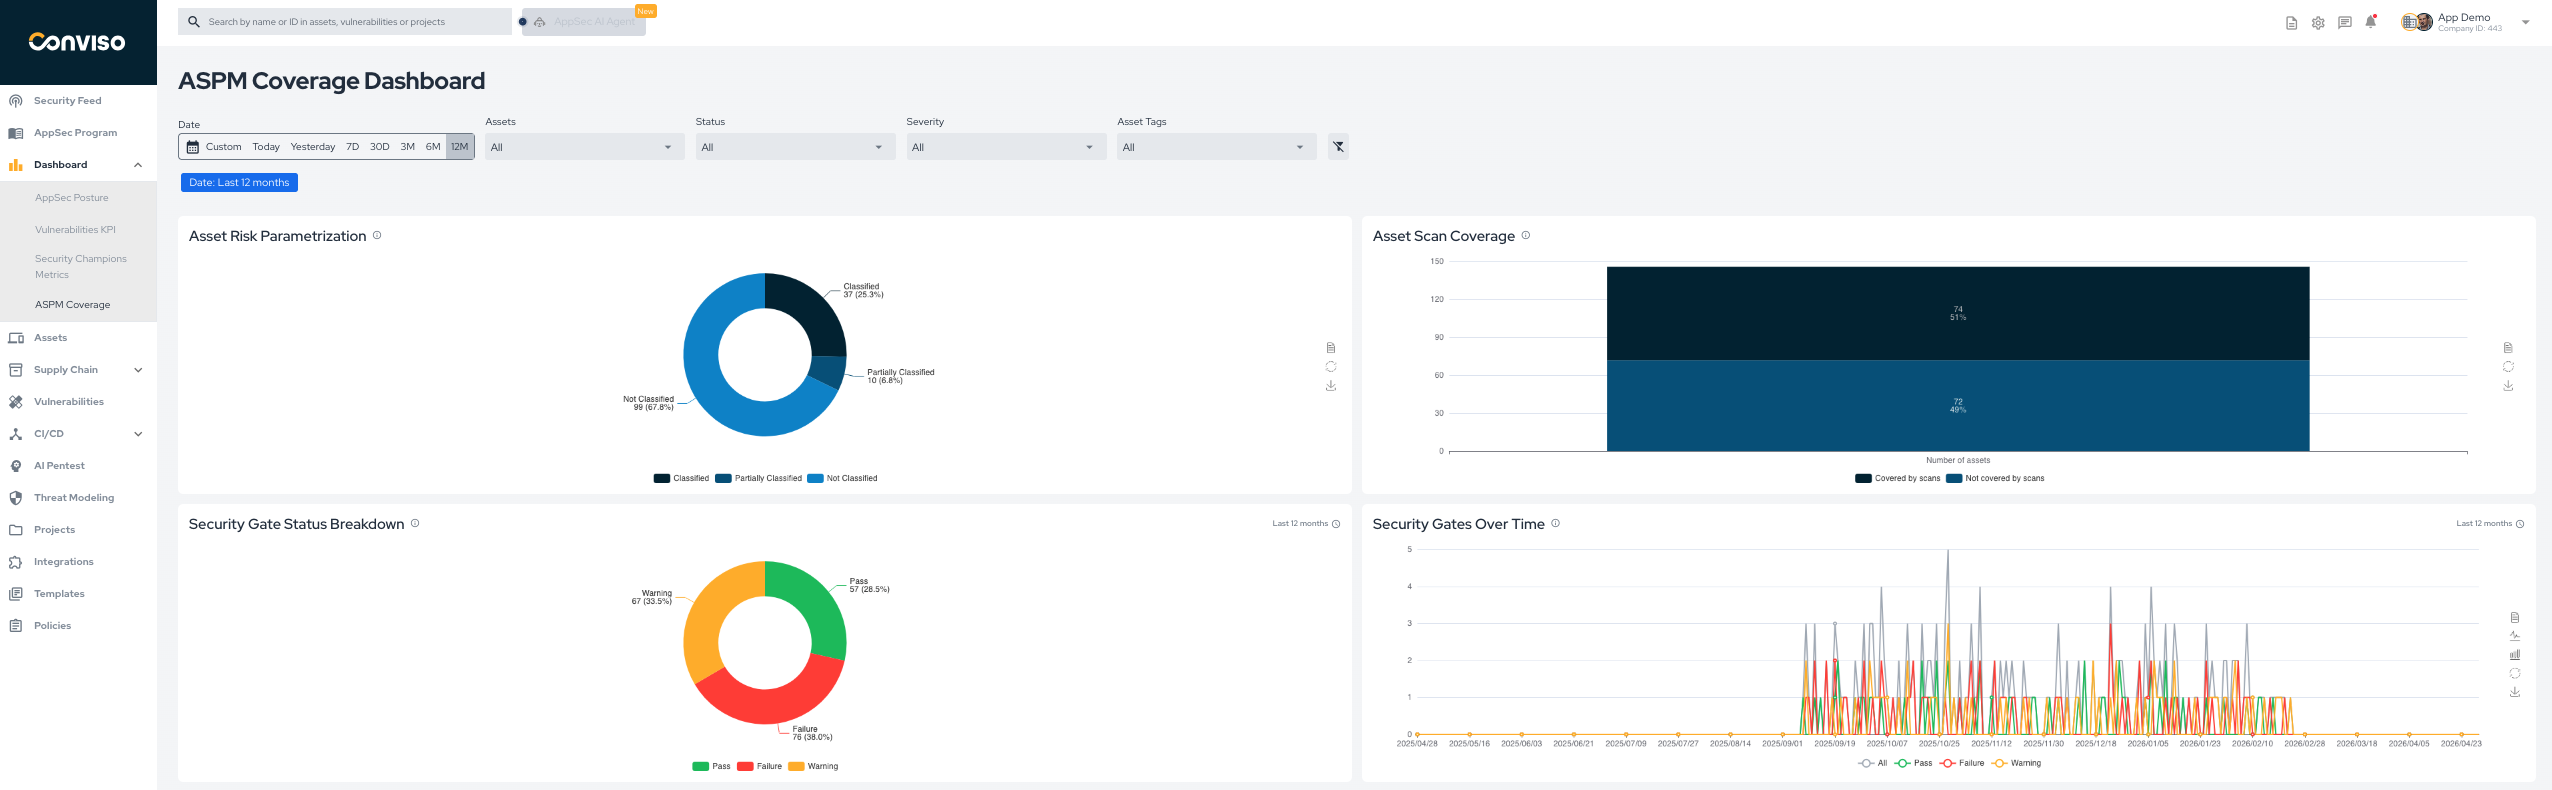
Task: Open the chat messages icon
Action: (x=2344, y=23)
